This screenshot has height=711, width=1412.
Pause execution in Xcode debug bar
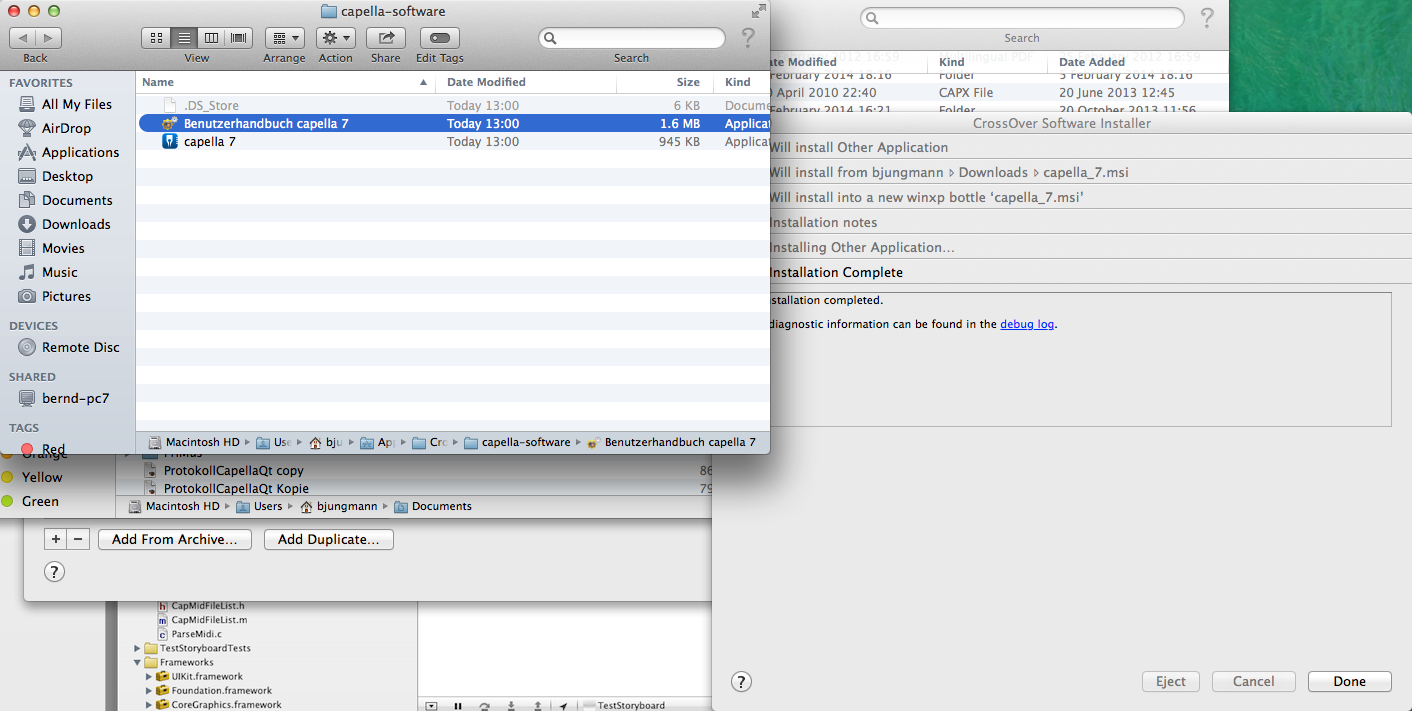[x=458, y=705]
